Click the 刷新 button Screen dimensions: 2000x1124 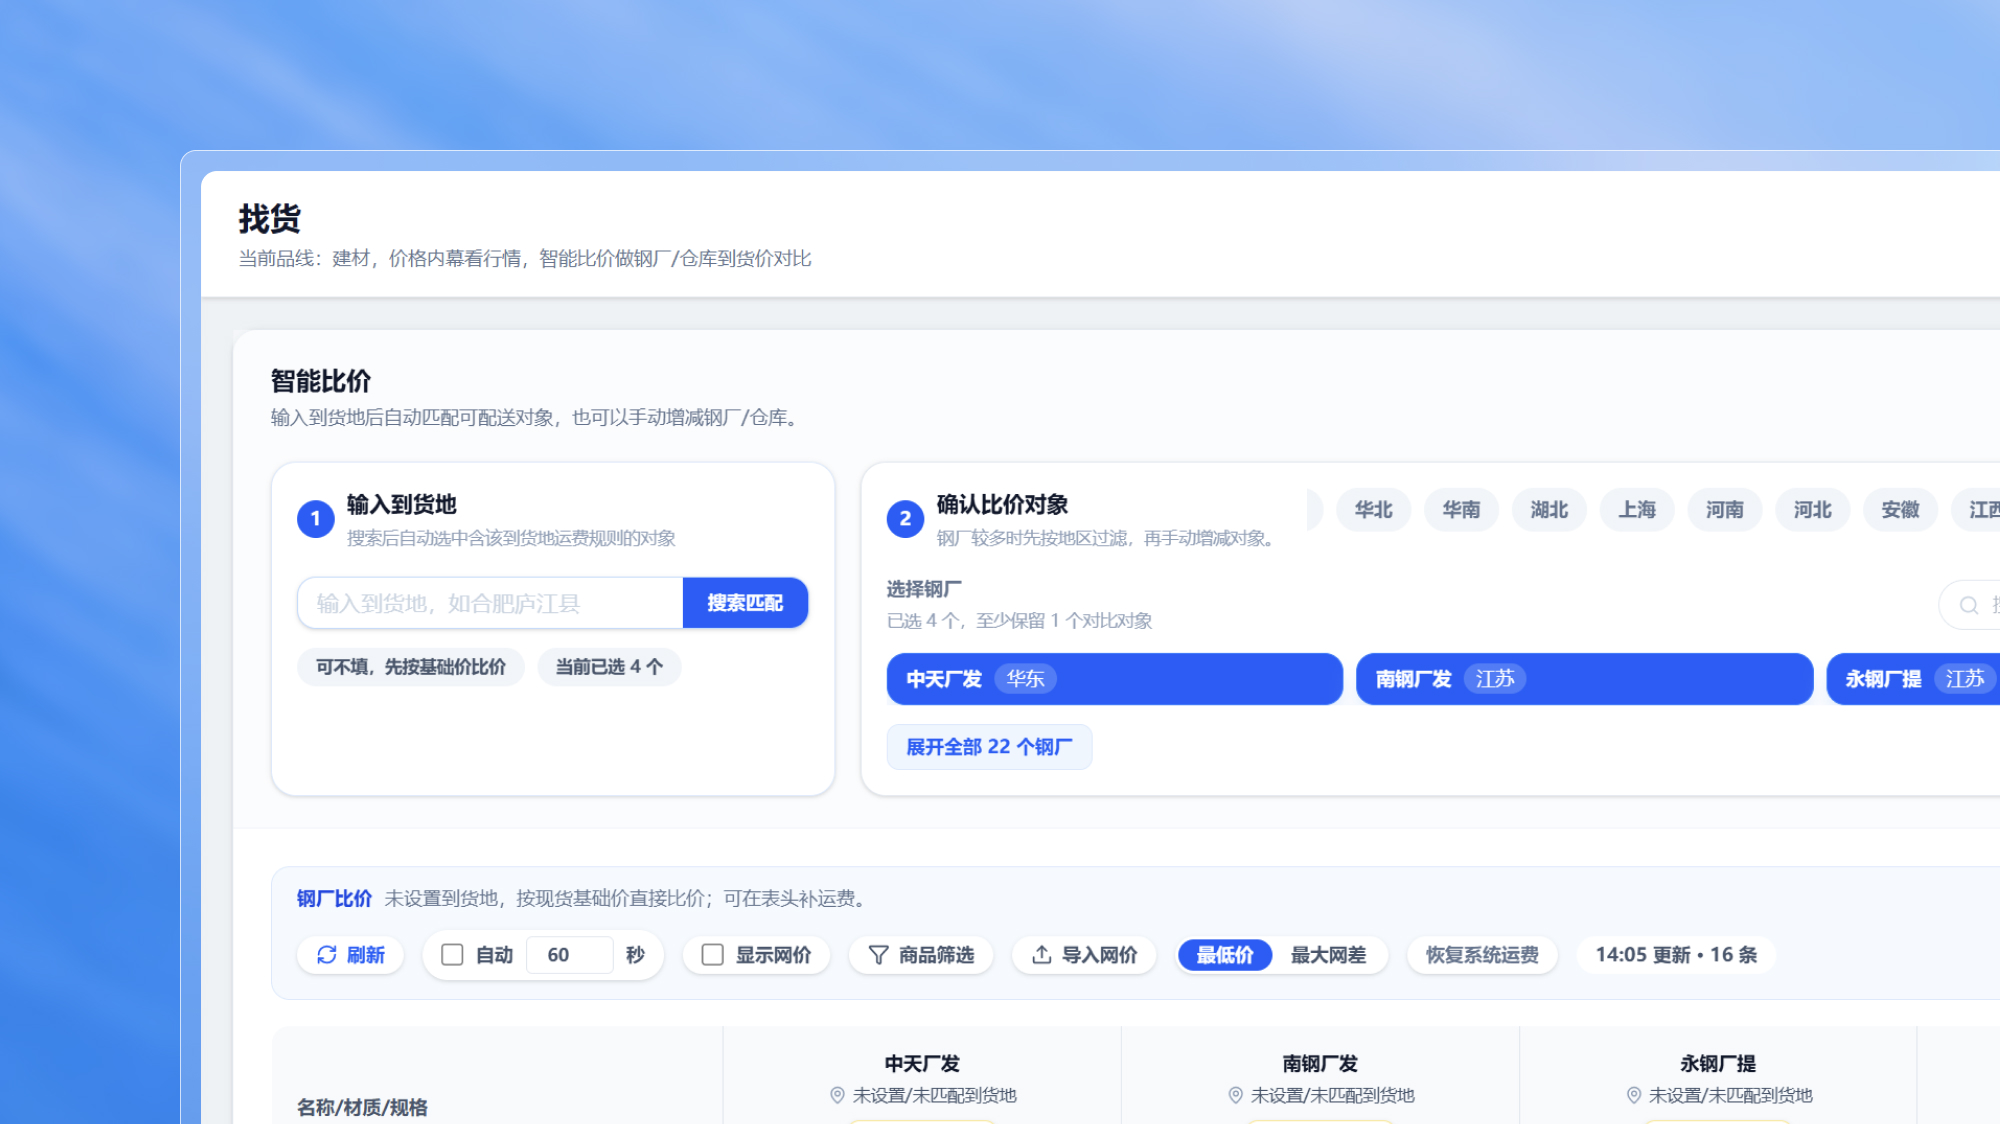click(x=350, y=955)
